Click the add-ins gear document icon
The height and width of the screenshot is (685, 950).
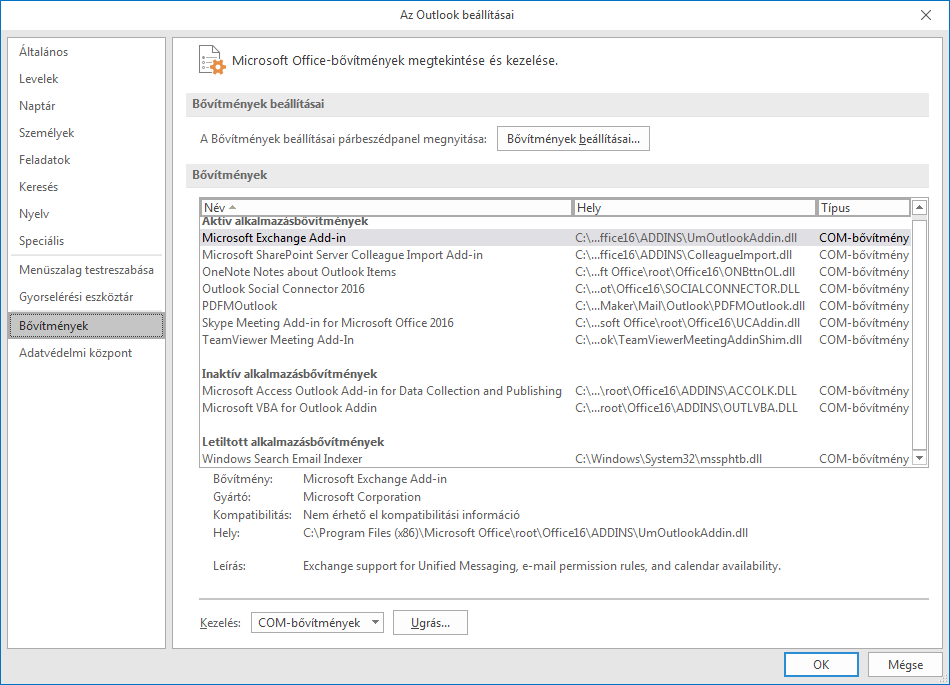pos(212,60)
